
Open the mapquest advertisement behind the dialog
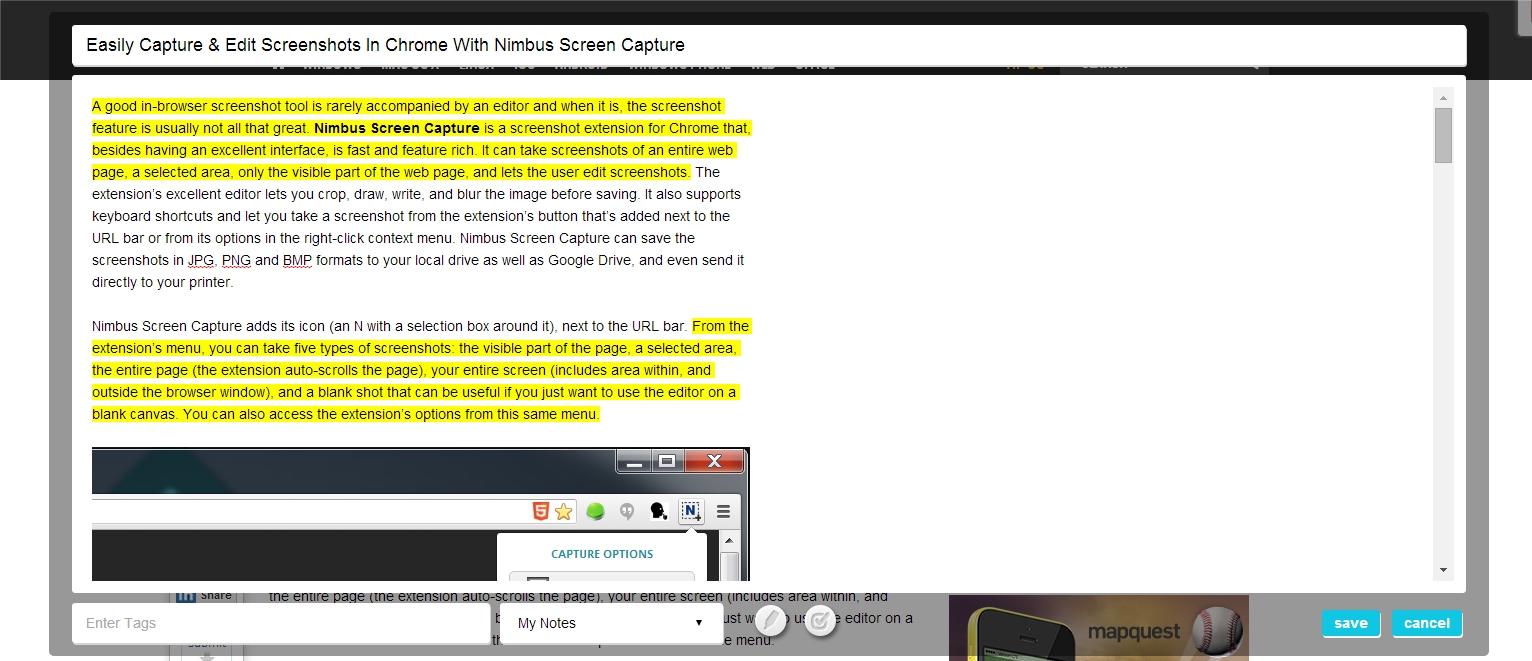[x=1099, y=628]
